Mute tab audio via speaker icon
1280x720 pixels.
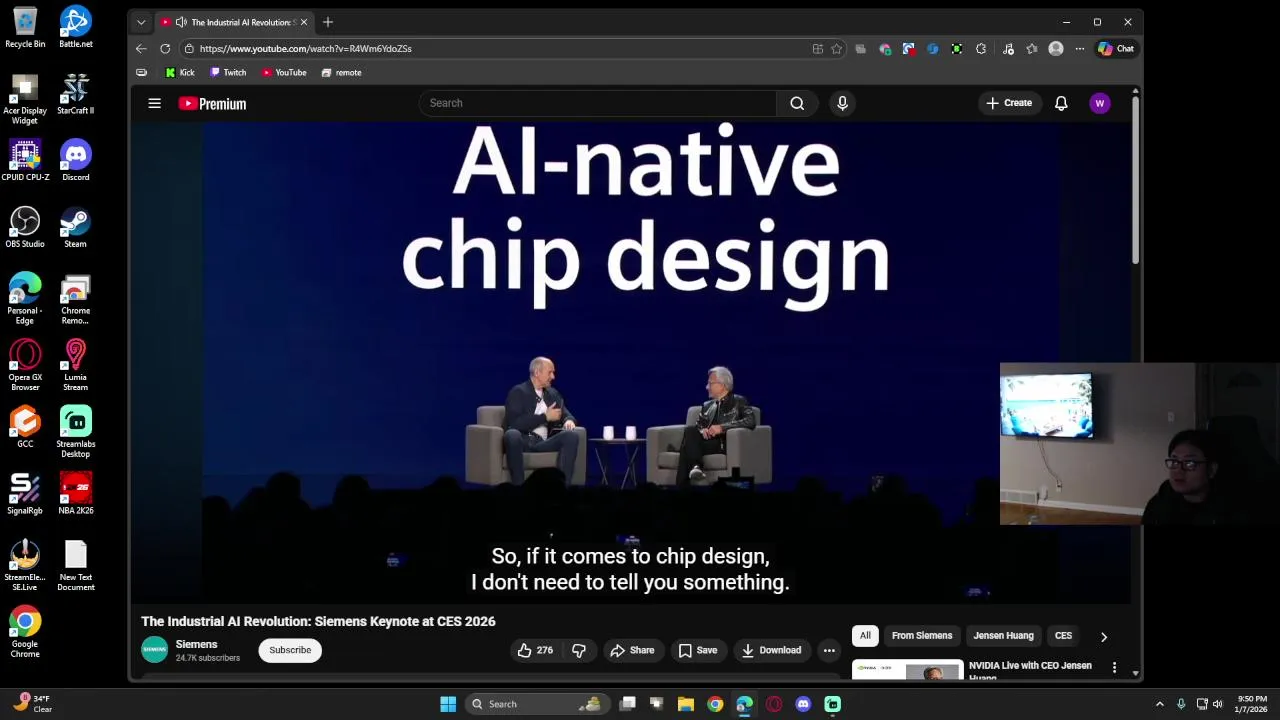tap(181, 22)
